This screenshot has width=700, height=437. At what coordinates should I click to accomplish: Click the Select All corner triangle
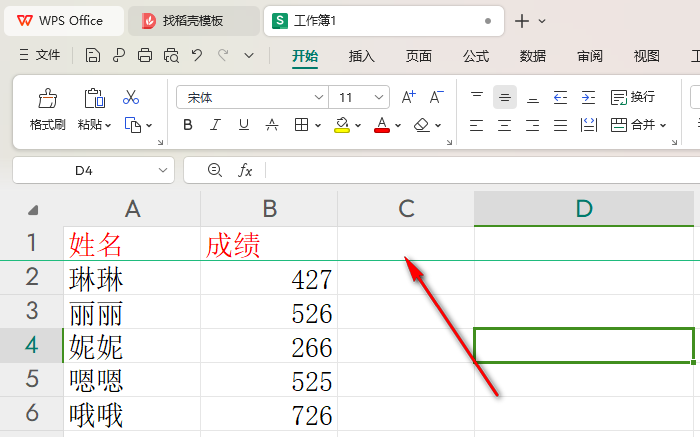33,210
